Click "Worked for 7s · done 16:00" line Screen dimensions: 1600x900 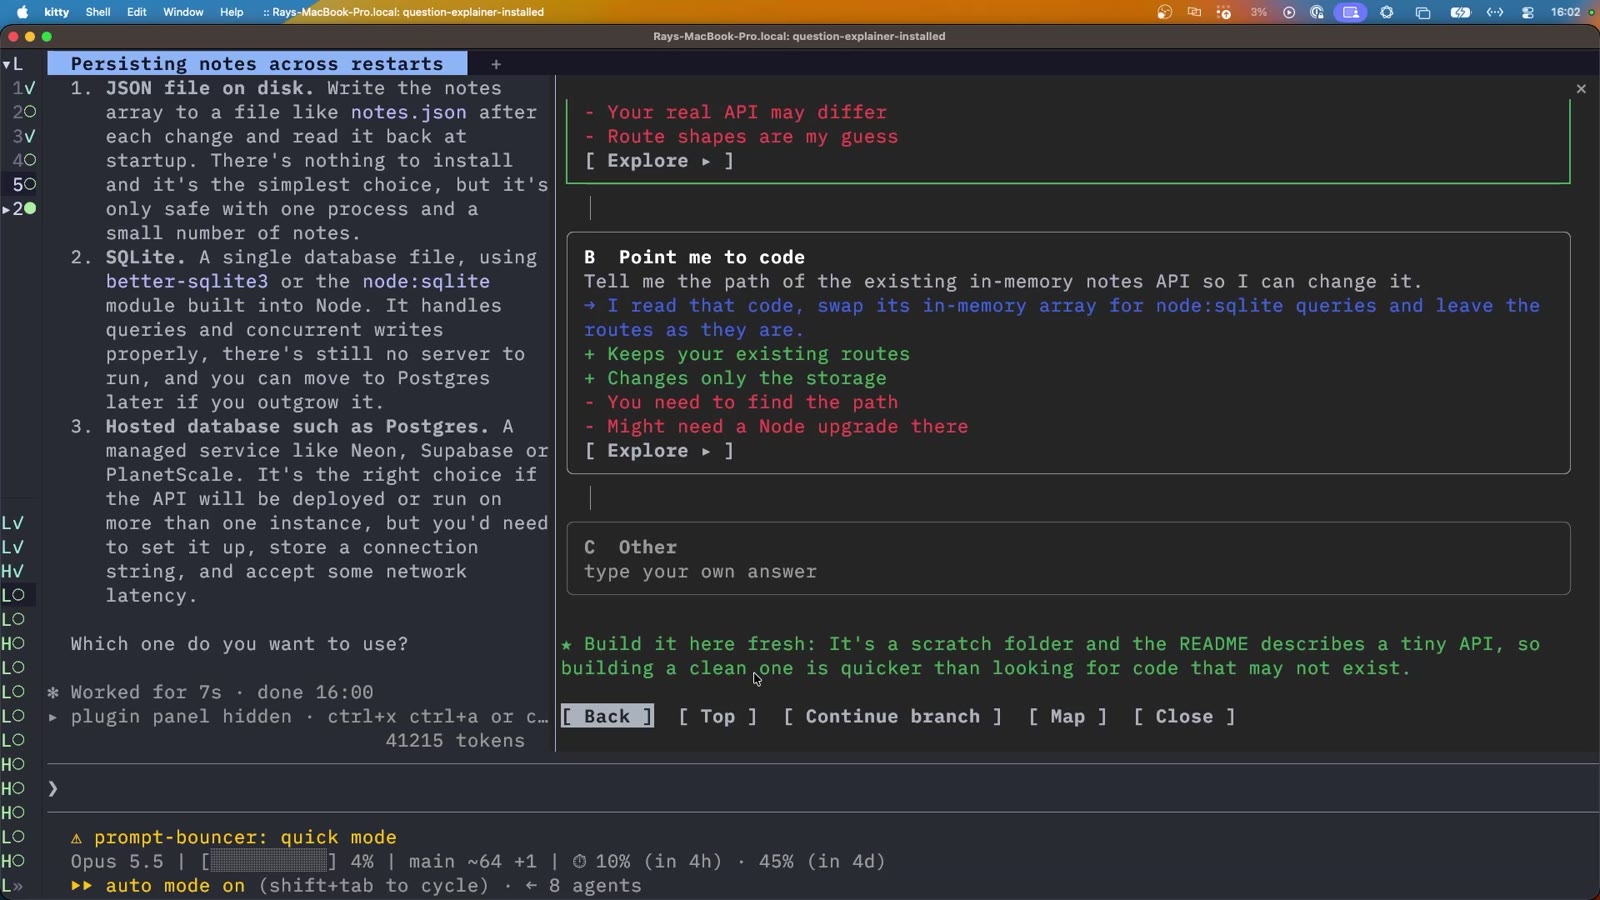click(222, 693)
